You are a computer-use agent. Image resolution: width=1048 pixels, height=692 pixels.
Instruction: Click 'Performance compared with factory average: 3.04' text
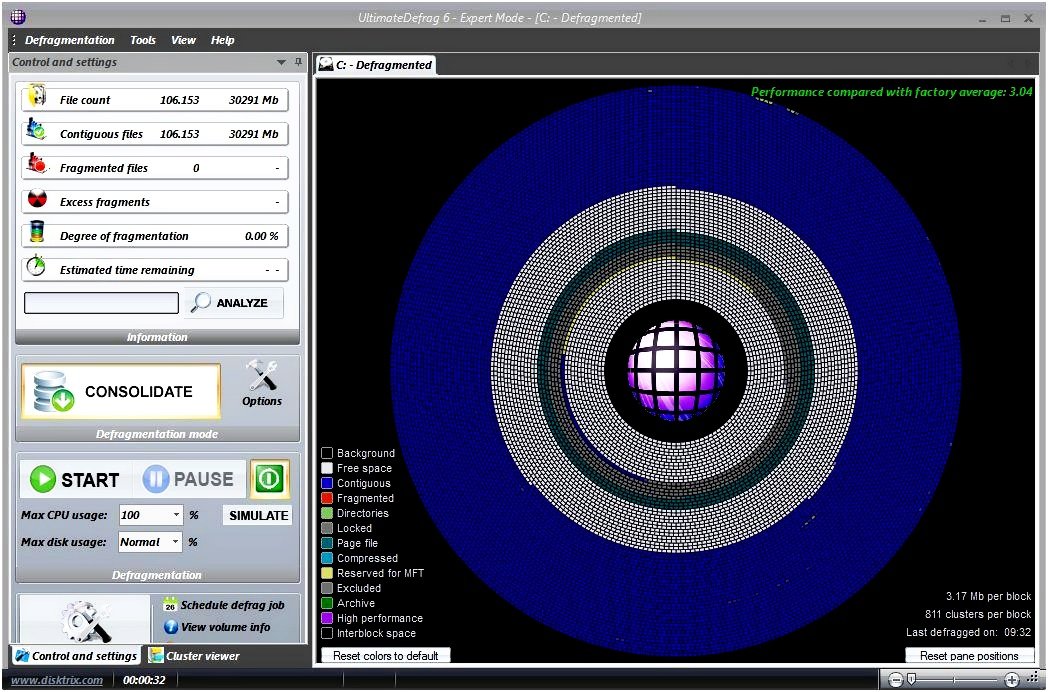[892, 92]
